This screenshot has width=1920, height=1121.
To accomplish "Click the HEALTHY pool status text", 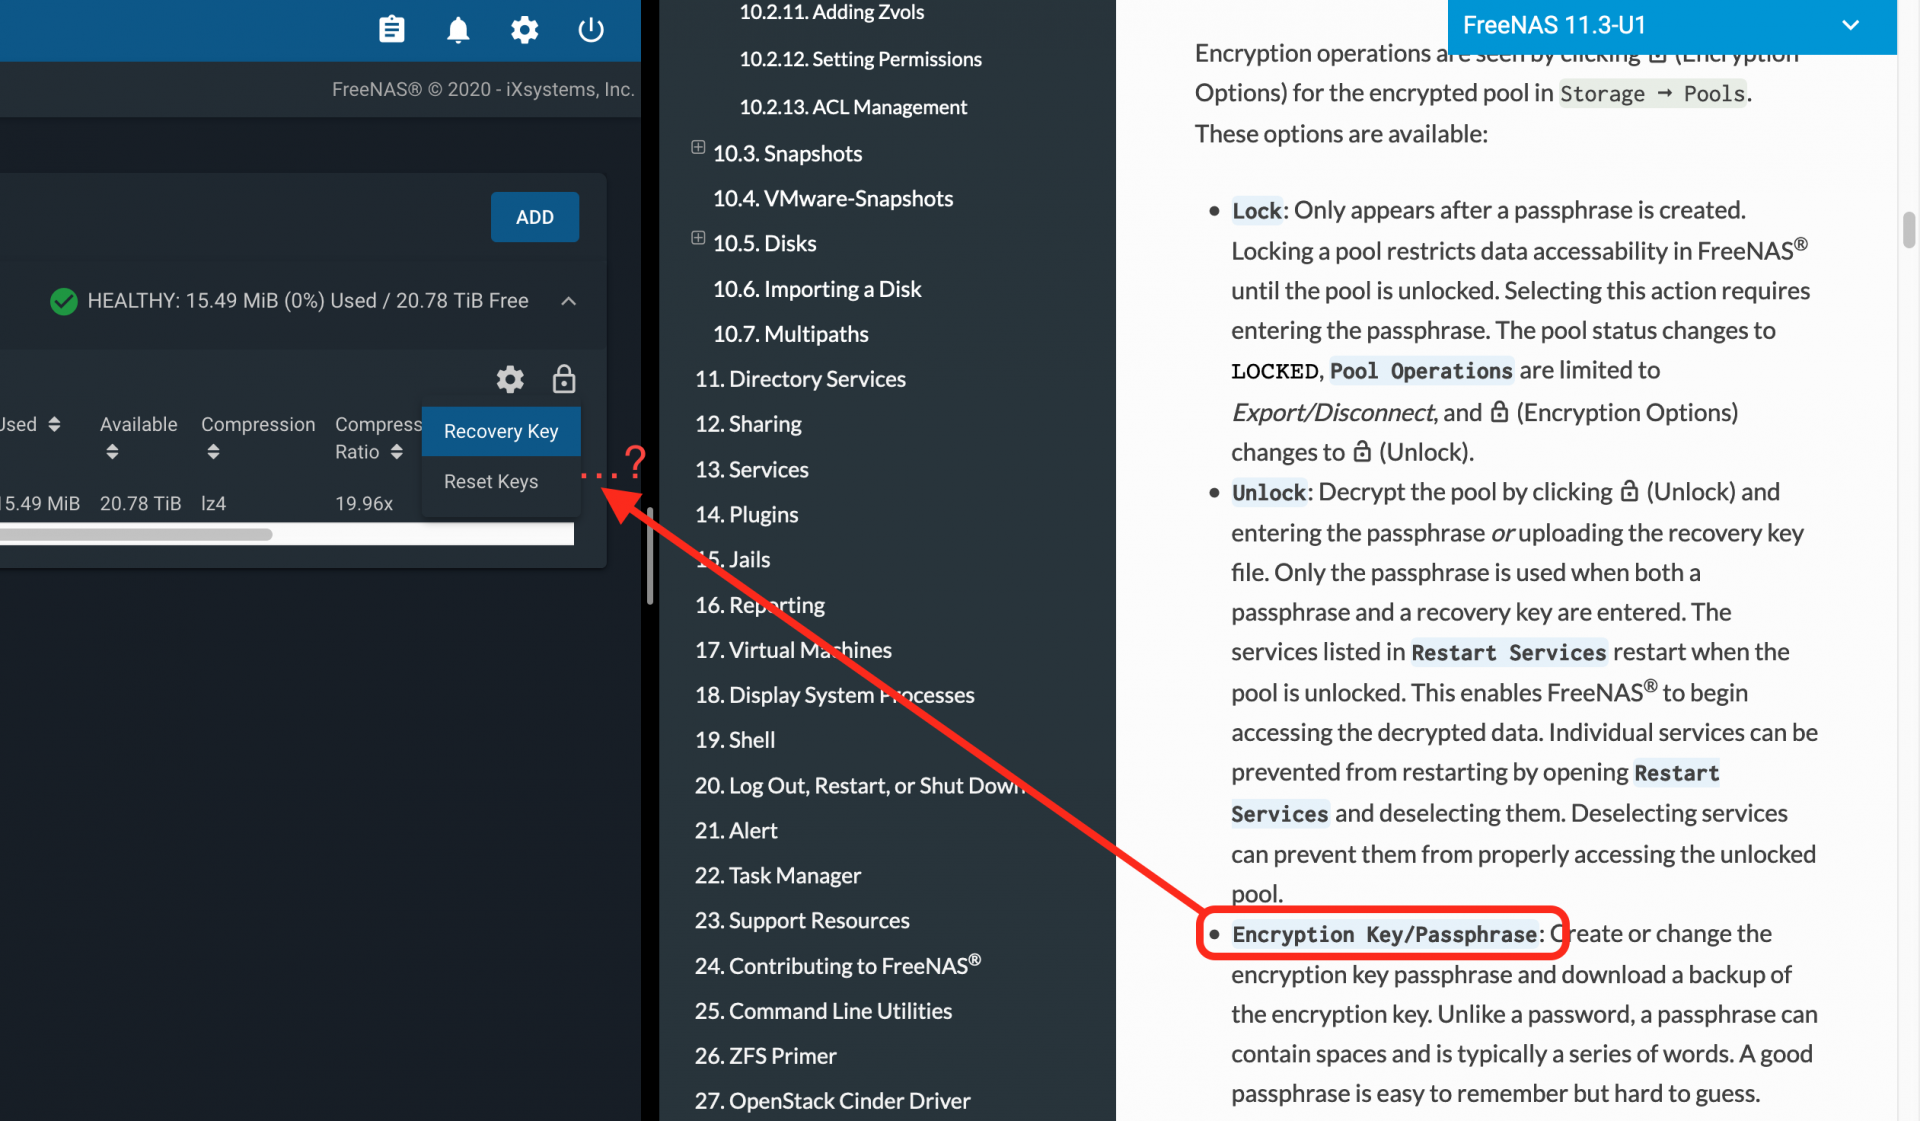I will (x=308, y=301).
